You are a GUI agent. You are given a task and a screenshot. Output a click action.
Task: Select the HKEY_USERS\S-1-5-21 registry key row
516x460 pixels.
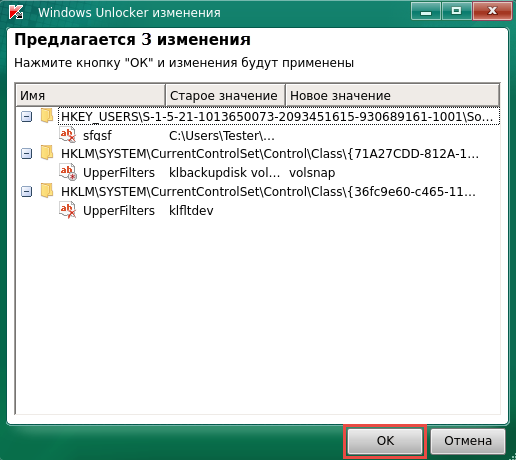pos(279,117)
